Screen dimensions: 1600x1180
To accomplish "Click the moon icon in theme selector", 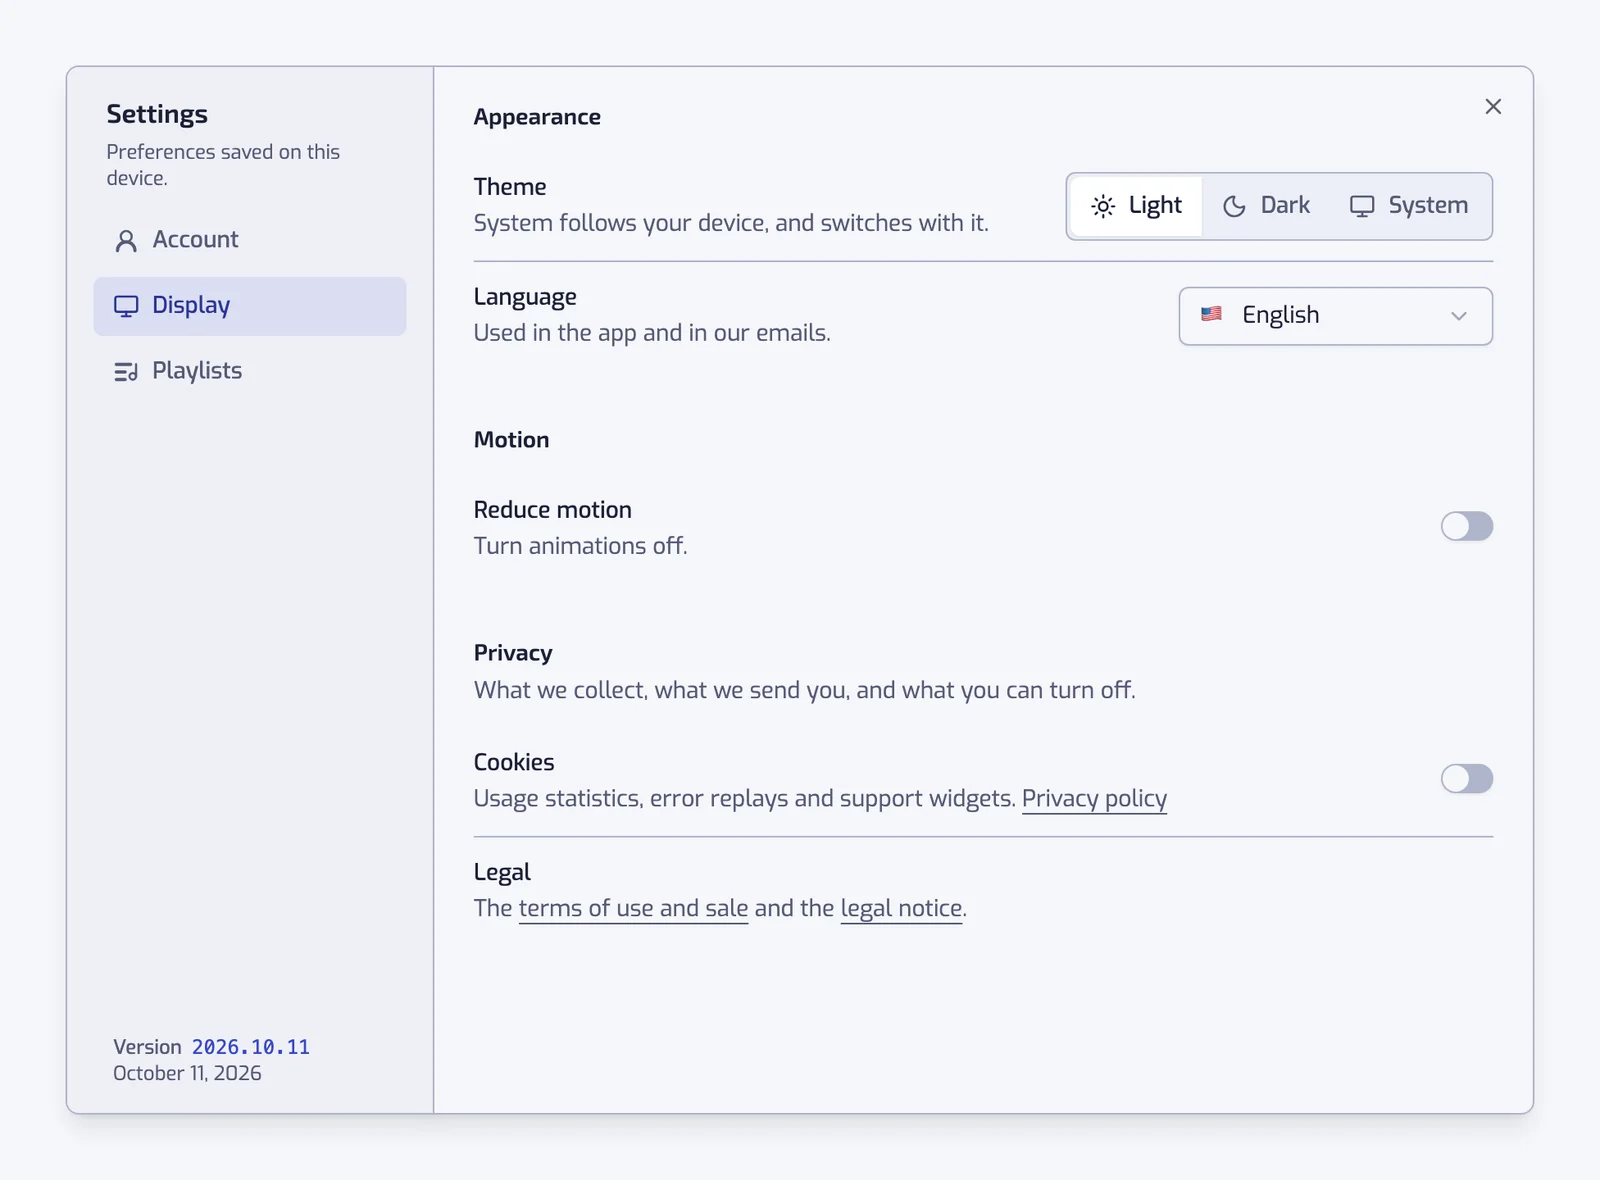I will [1235, 206].
